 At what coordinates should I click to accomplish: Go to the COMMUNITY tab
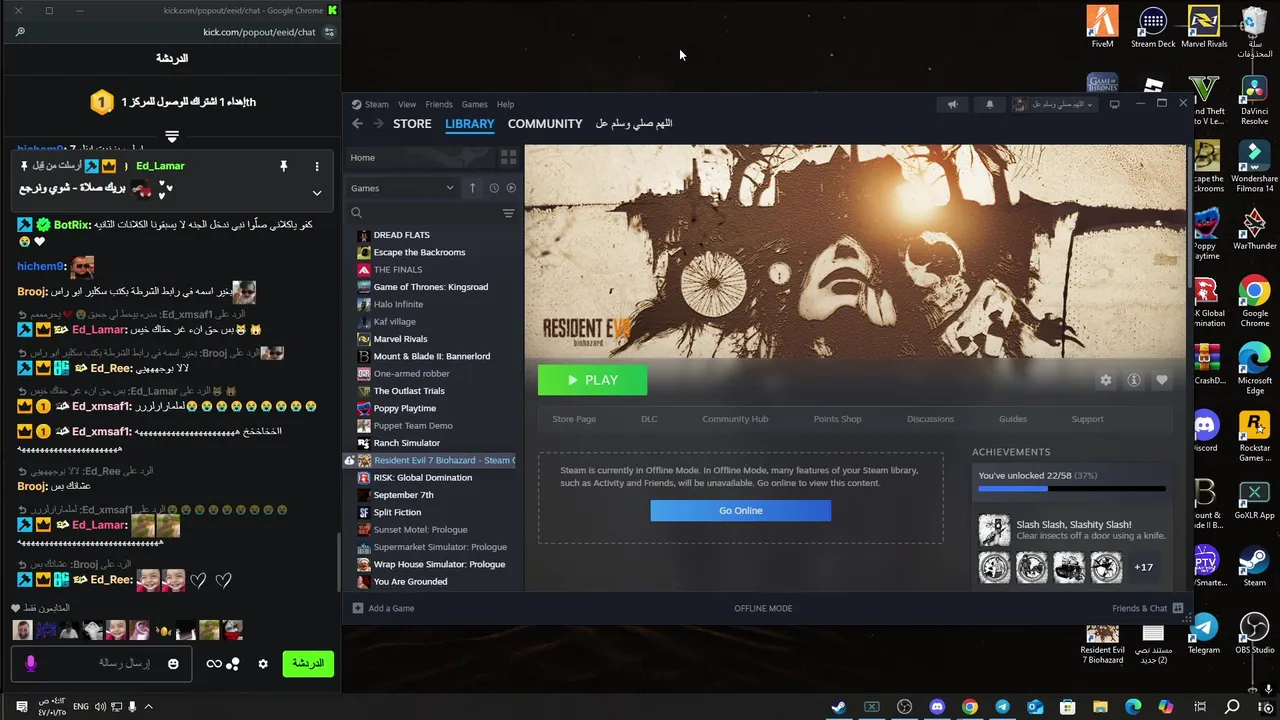[545, 123]
